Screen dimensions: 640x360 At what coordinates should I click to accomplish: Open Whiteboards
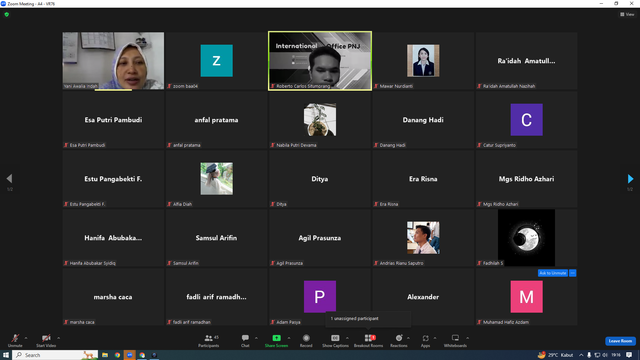tap(455, 340)
